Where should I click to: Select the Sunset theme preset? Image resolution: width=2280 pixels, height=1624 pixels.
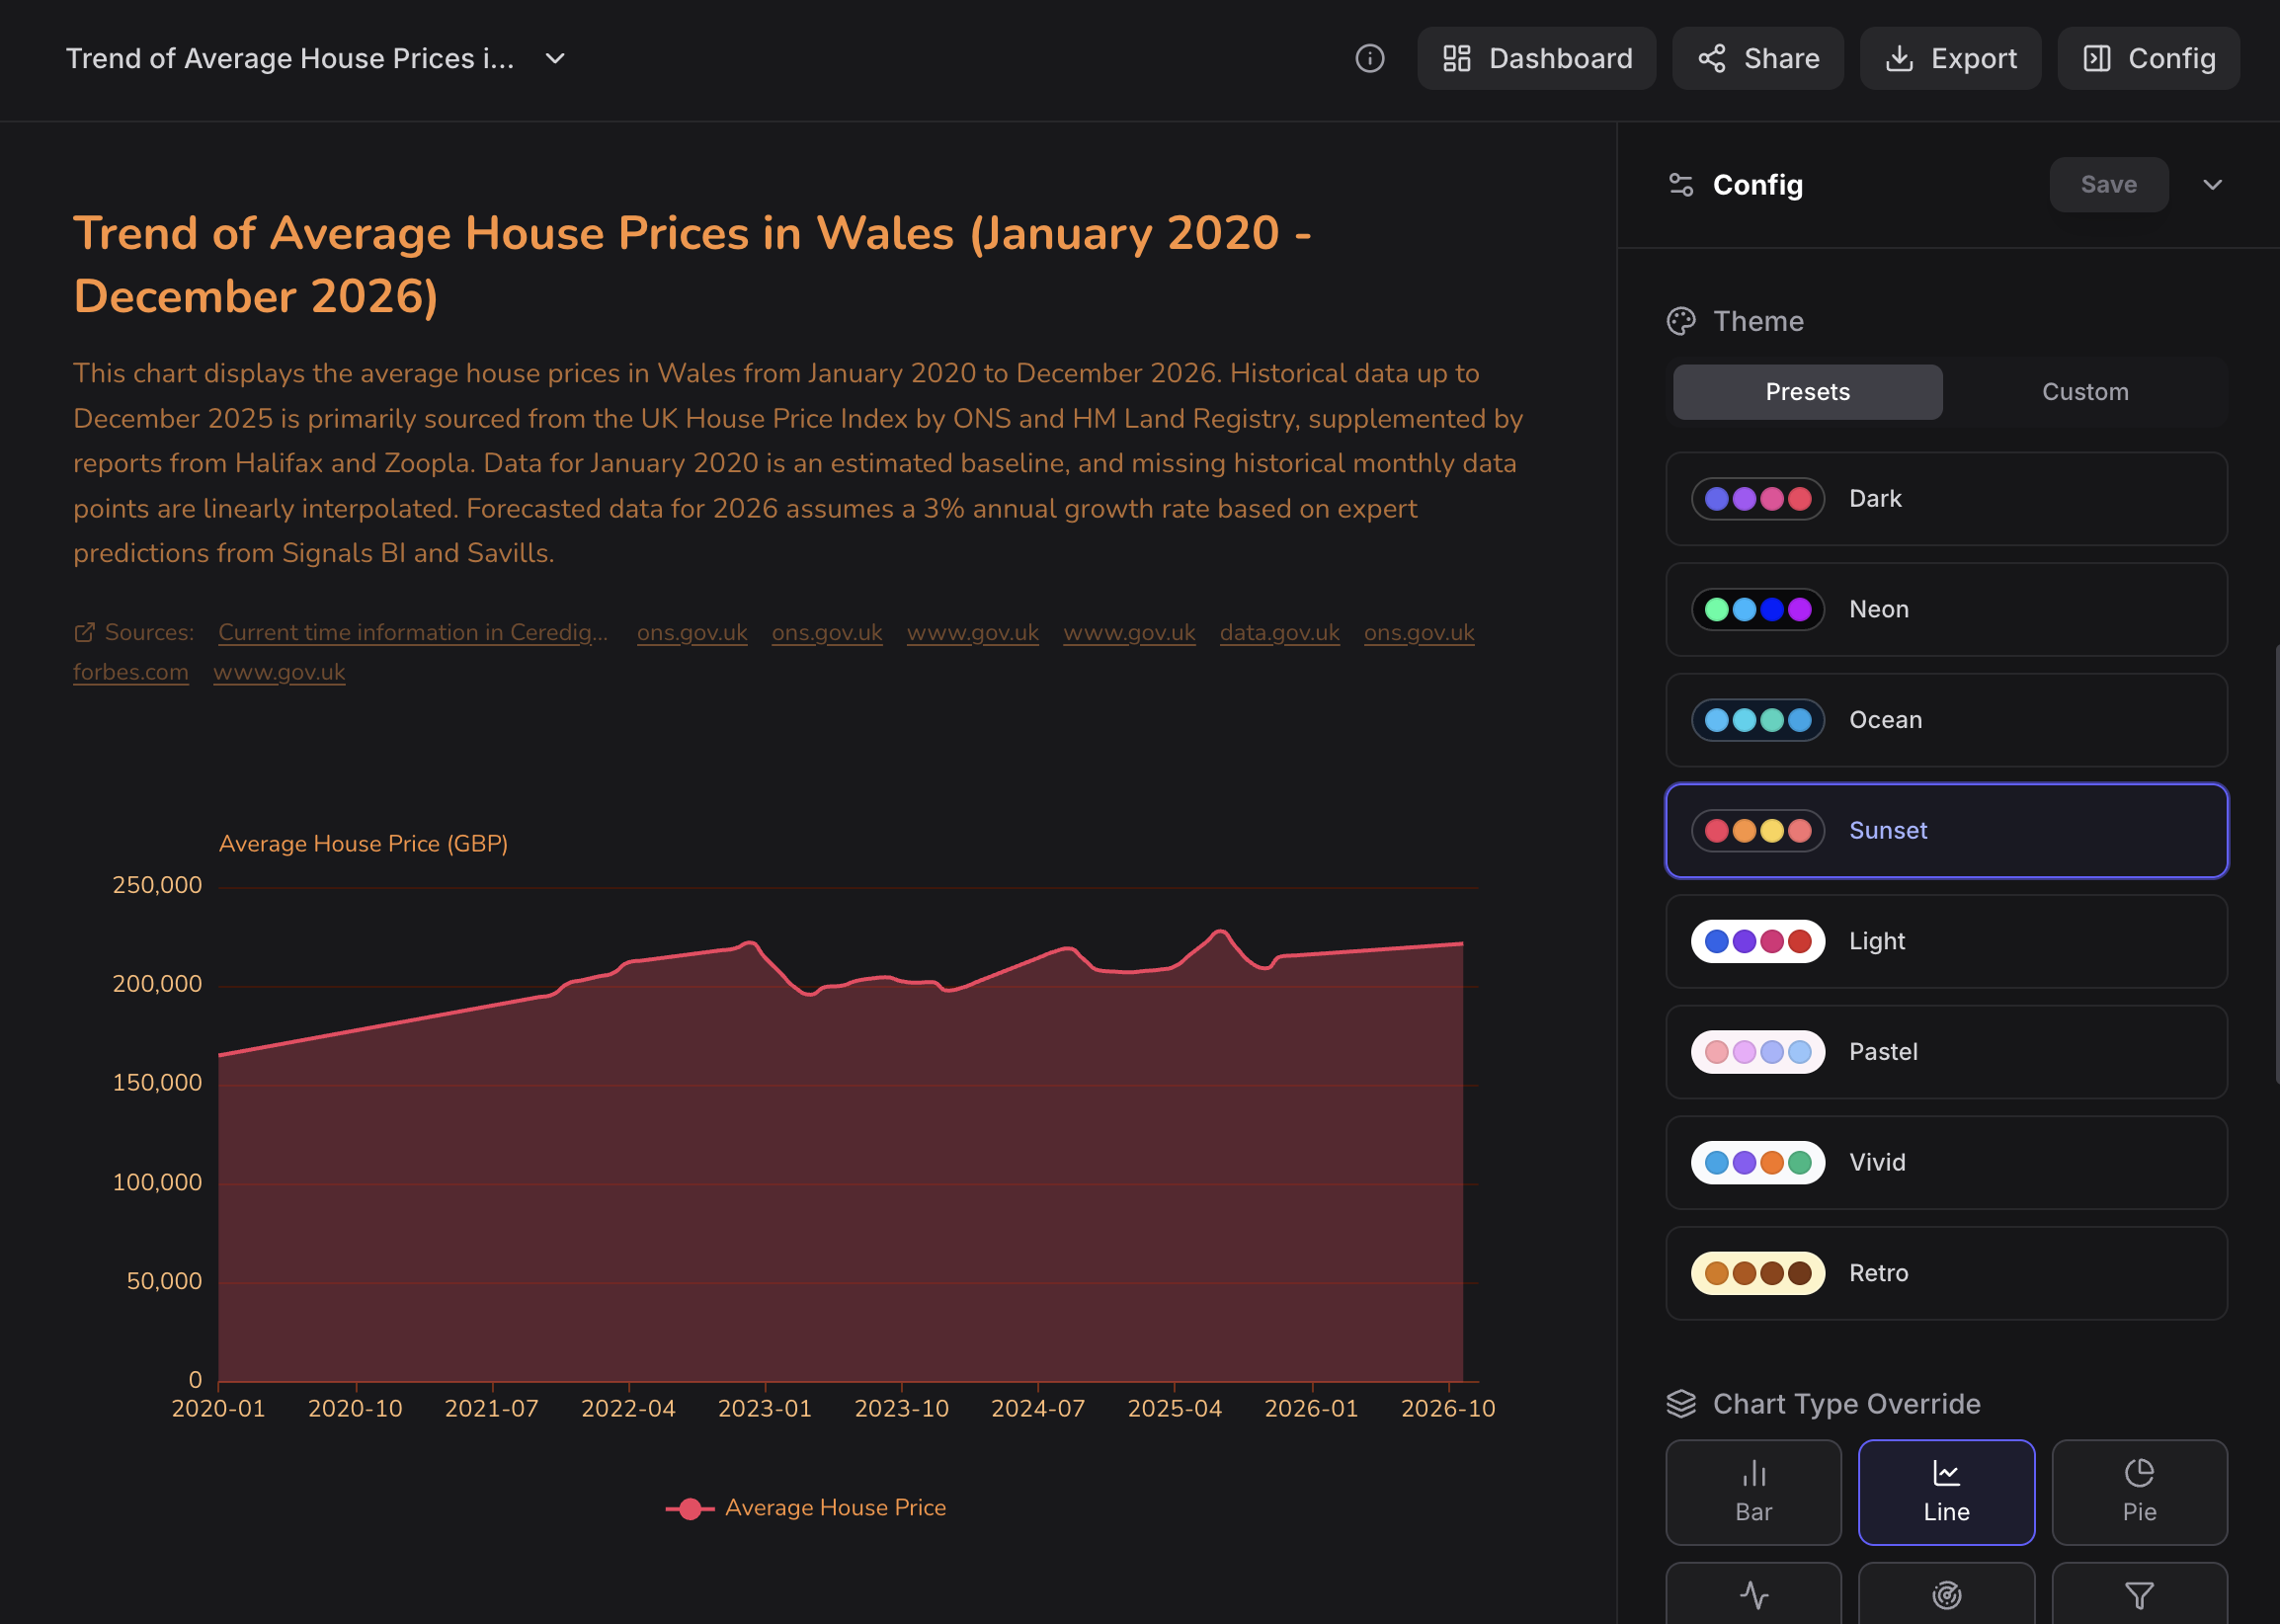point(1945,830)
